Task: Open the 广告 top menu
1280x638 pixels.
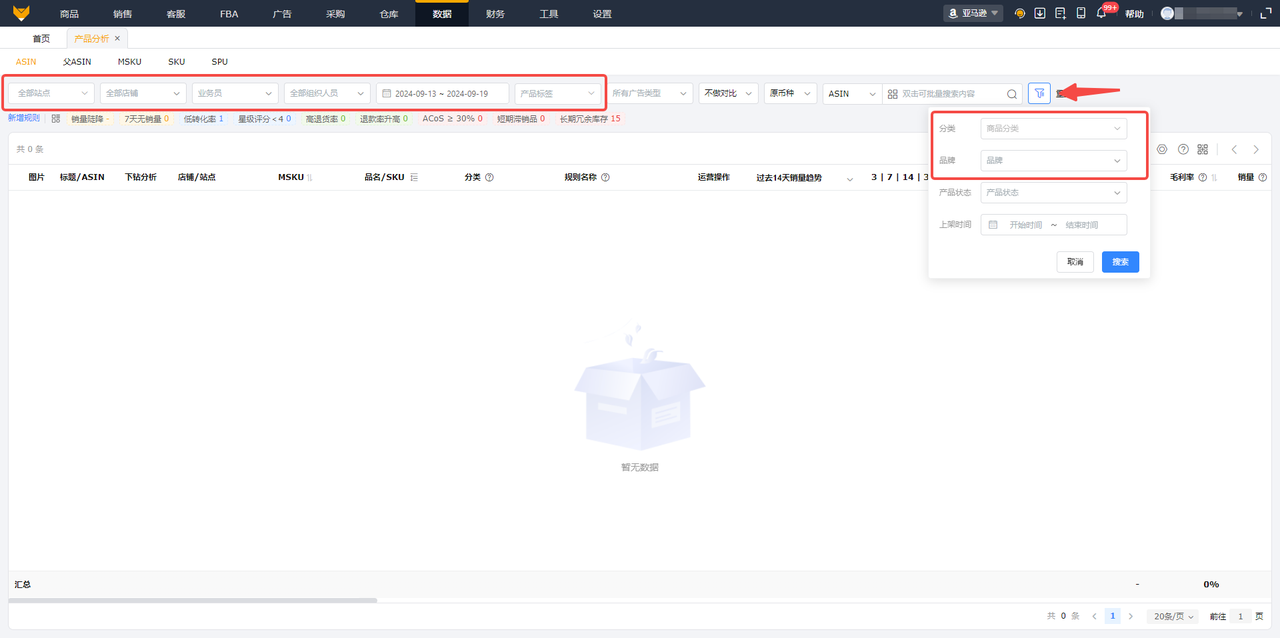Action: pos(282,14)
